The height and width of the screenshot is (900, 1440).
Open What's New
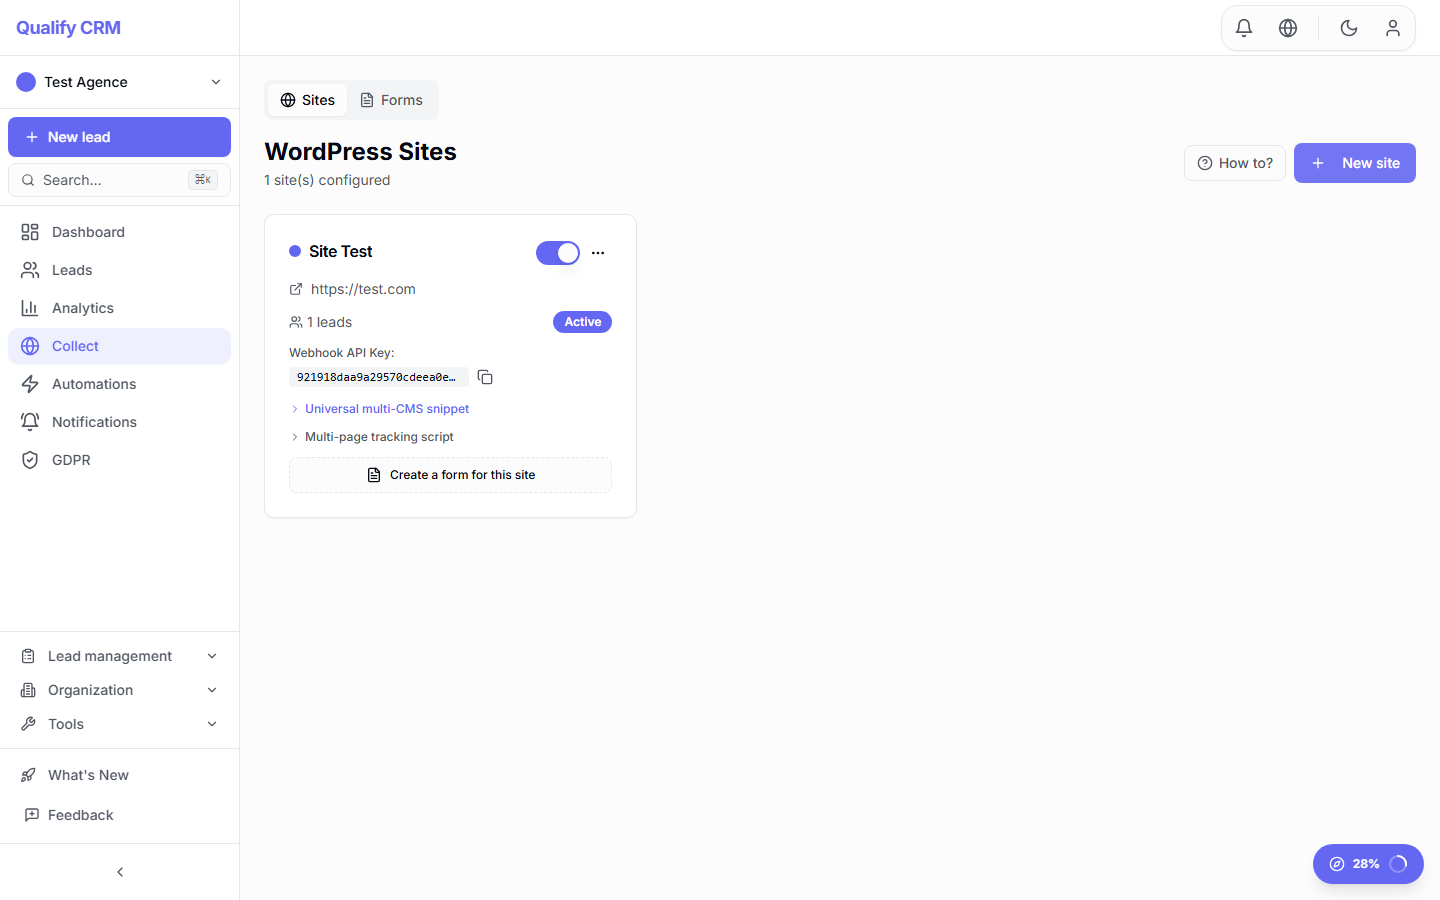tap(119, 775)
